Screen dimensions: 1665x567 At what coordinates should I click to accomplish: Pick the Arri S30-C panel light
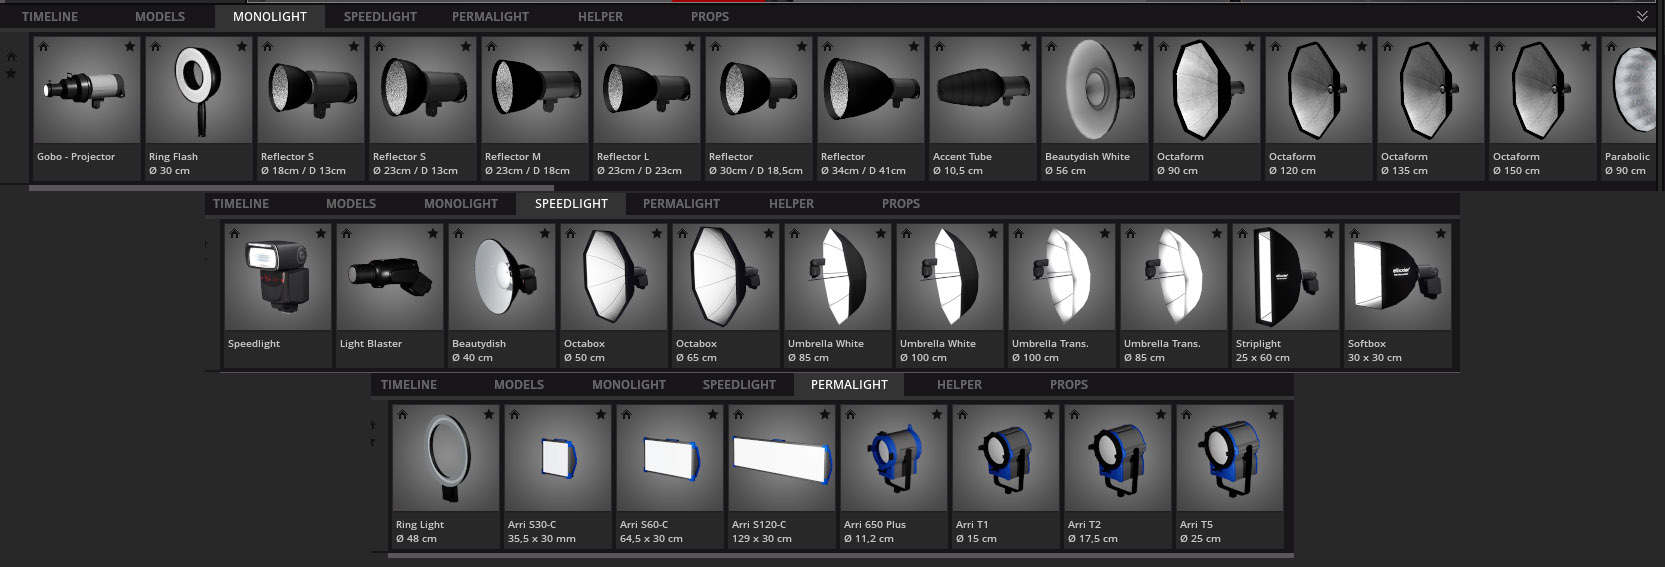[558, 476]
